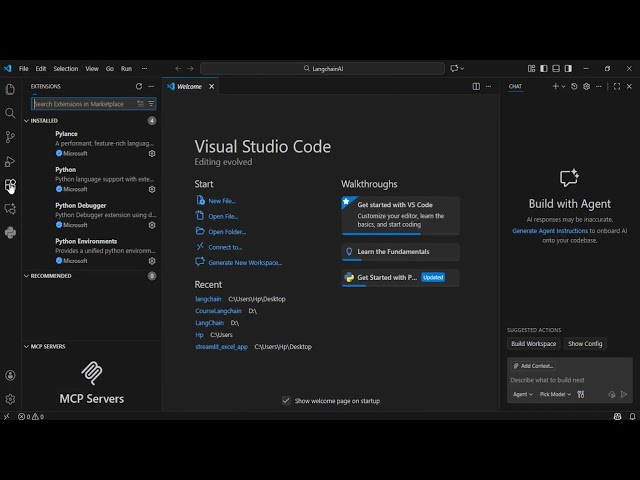640x480 pixels.
Task: Open notifications bell in status bar
Action: coord(632,416)
